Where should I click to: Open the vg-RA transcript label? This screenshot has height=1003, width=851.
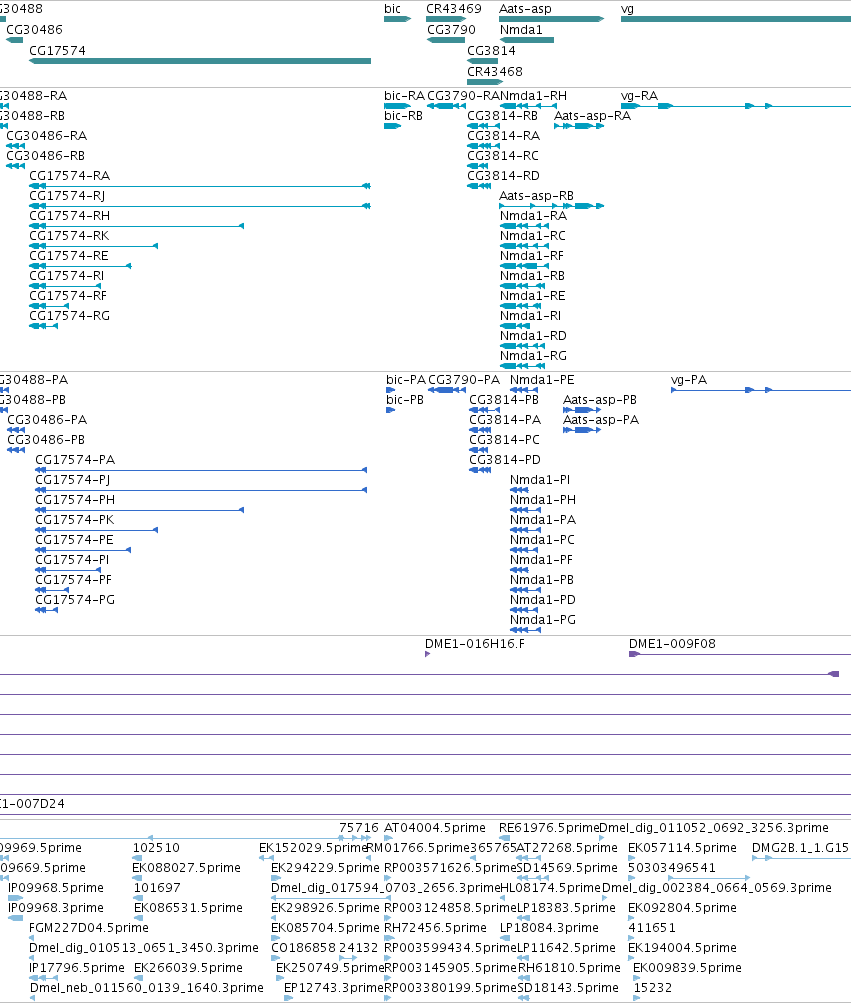click(x=639, y=96)
